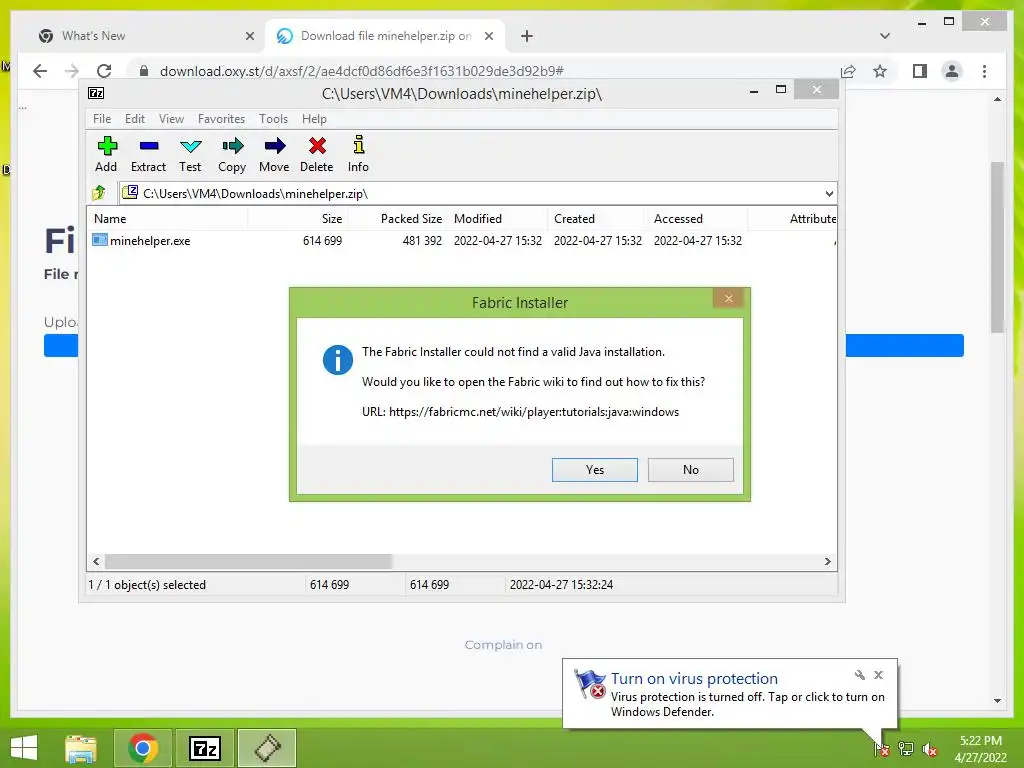Click Yes in Fabric Installer dialog
1024x768 pixels.
pyautogui.click(x=594, y=470)
